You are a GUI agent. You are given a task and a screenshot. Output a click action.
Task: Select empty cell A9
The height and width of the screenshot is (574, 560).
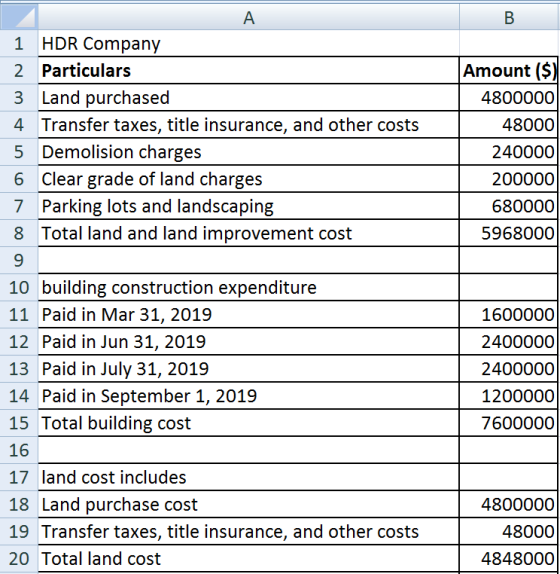coord(249,260)
